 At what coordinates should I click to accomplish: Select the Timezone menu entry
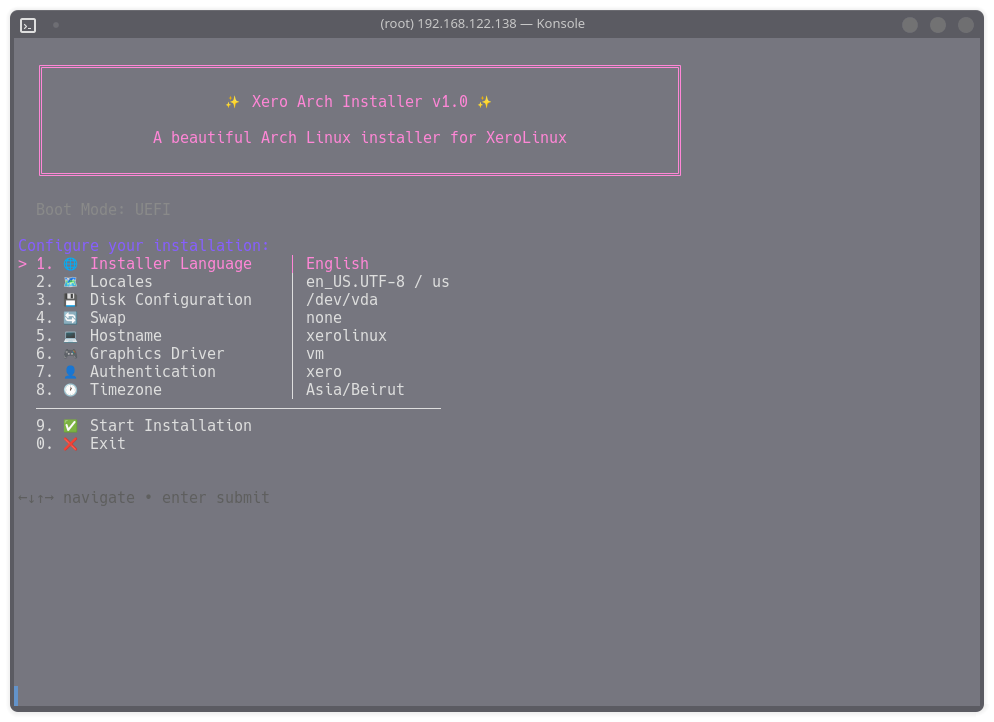(x=126, y=390)
